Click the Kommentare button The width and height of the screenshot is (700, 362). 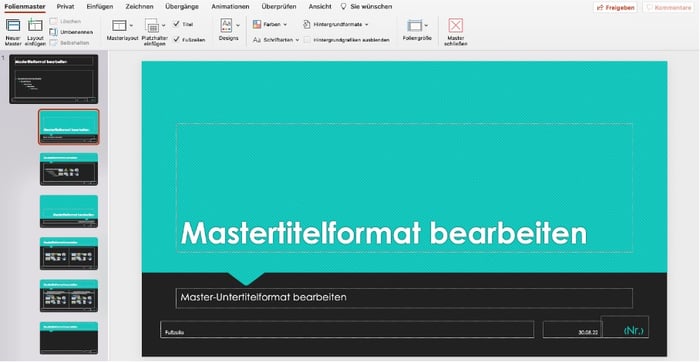point(668,8)
